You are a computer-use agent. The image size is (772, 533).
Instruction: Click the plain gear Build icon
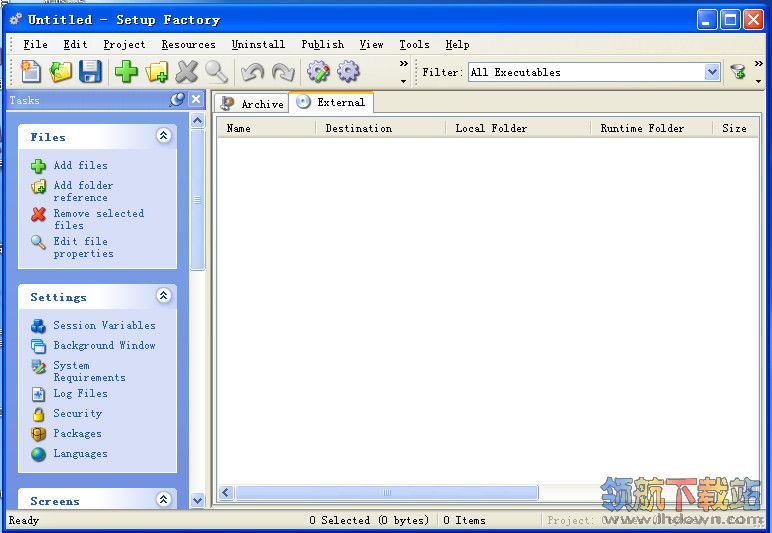(348, 72)
